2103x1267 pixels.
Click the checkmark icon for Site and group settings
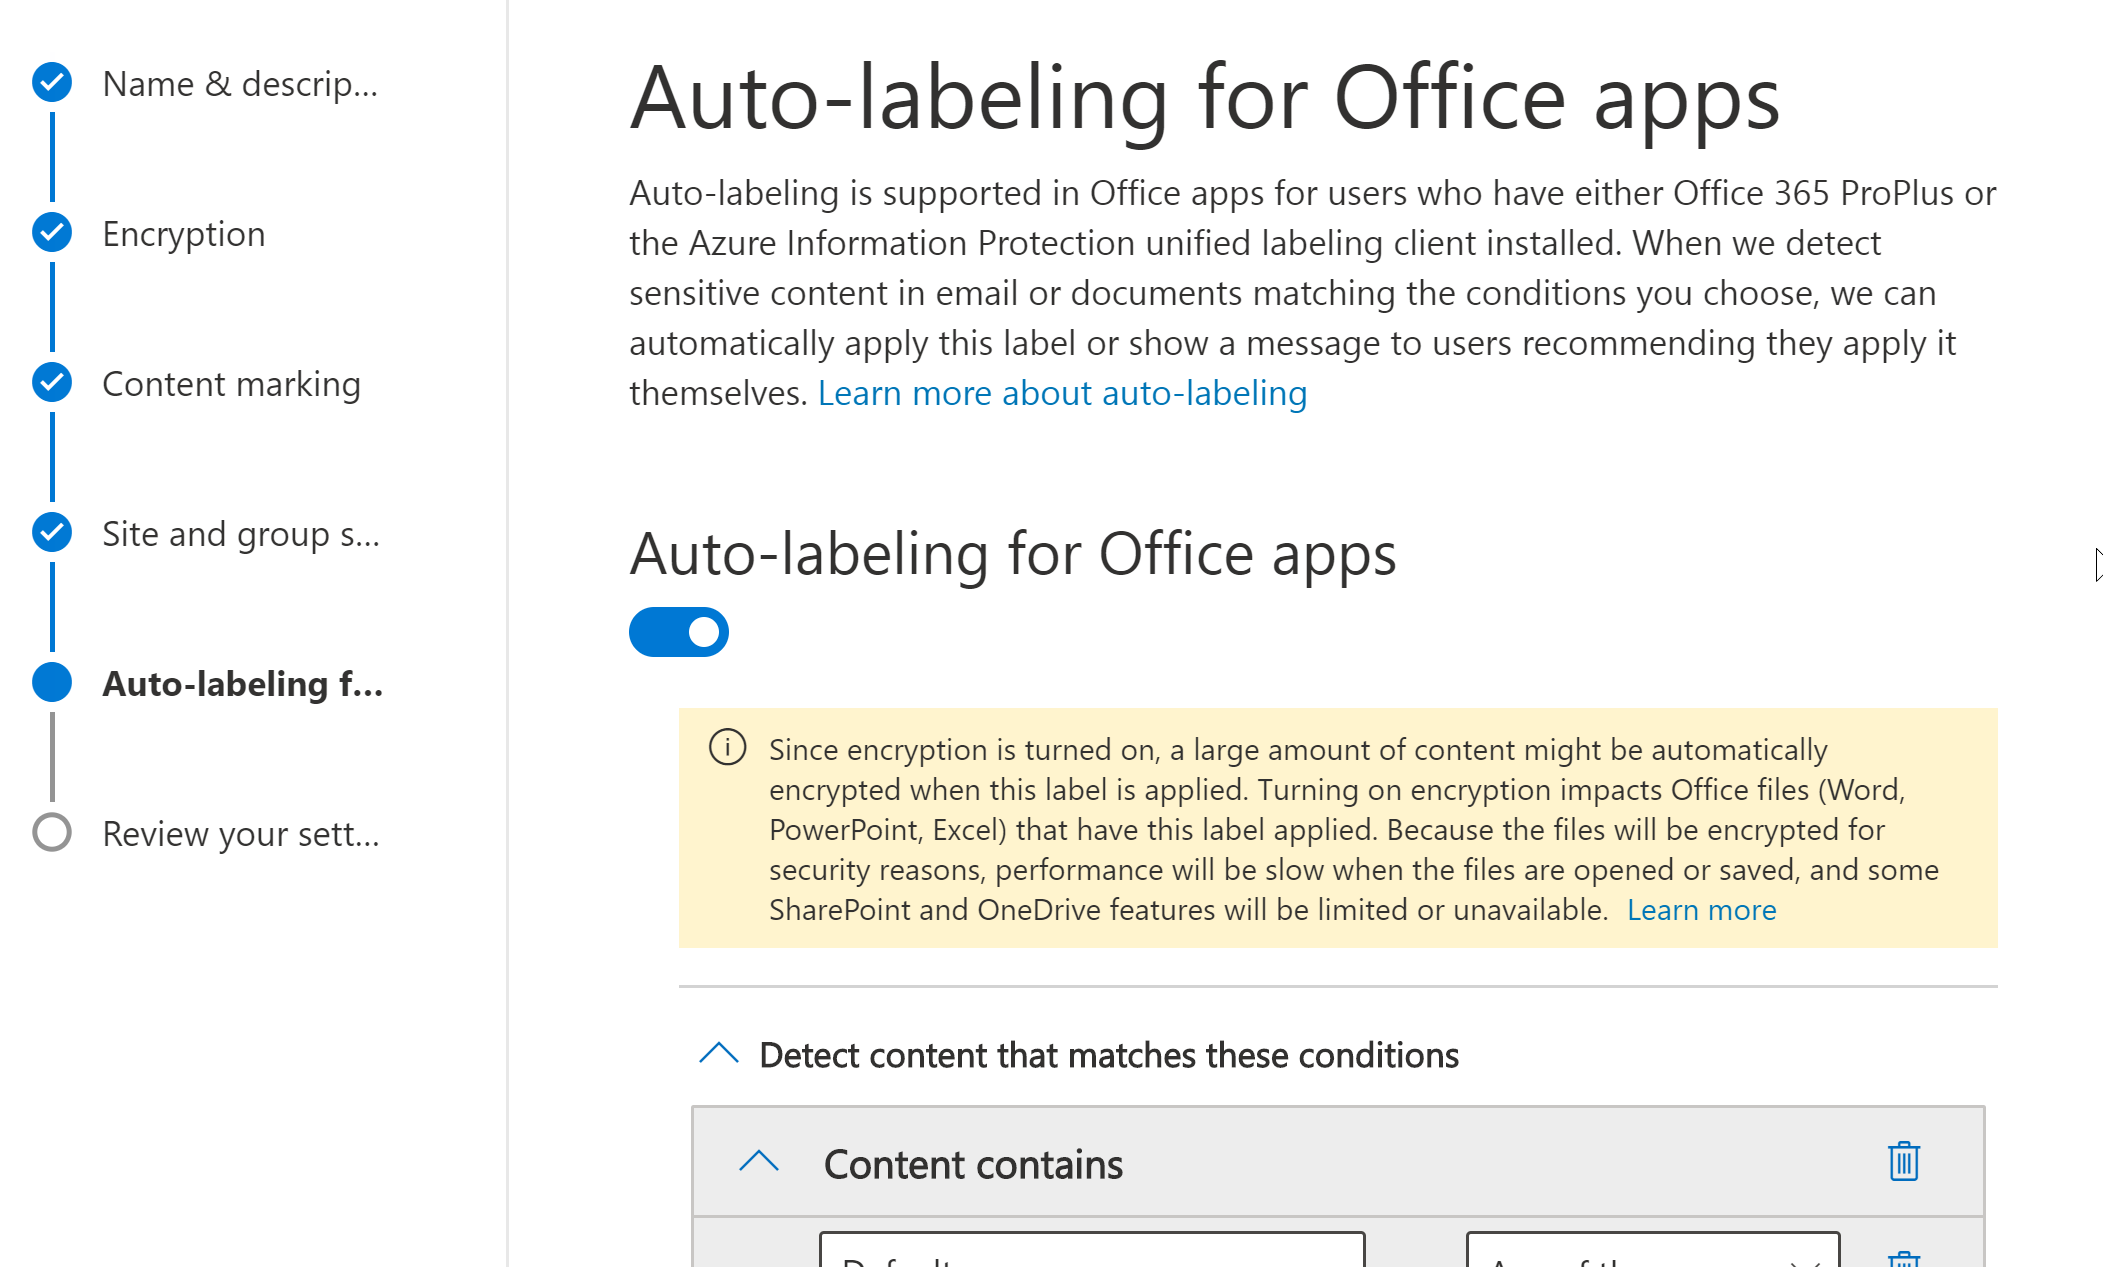pyautogui.click(x=51, y=532)
